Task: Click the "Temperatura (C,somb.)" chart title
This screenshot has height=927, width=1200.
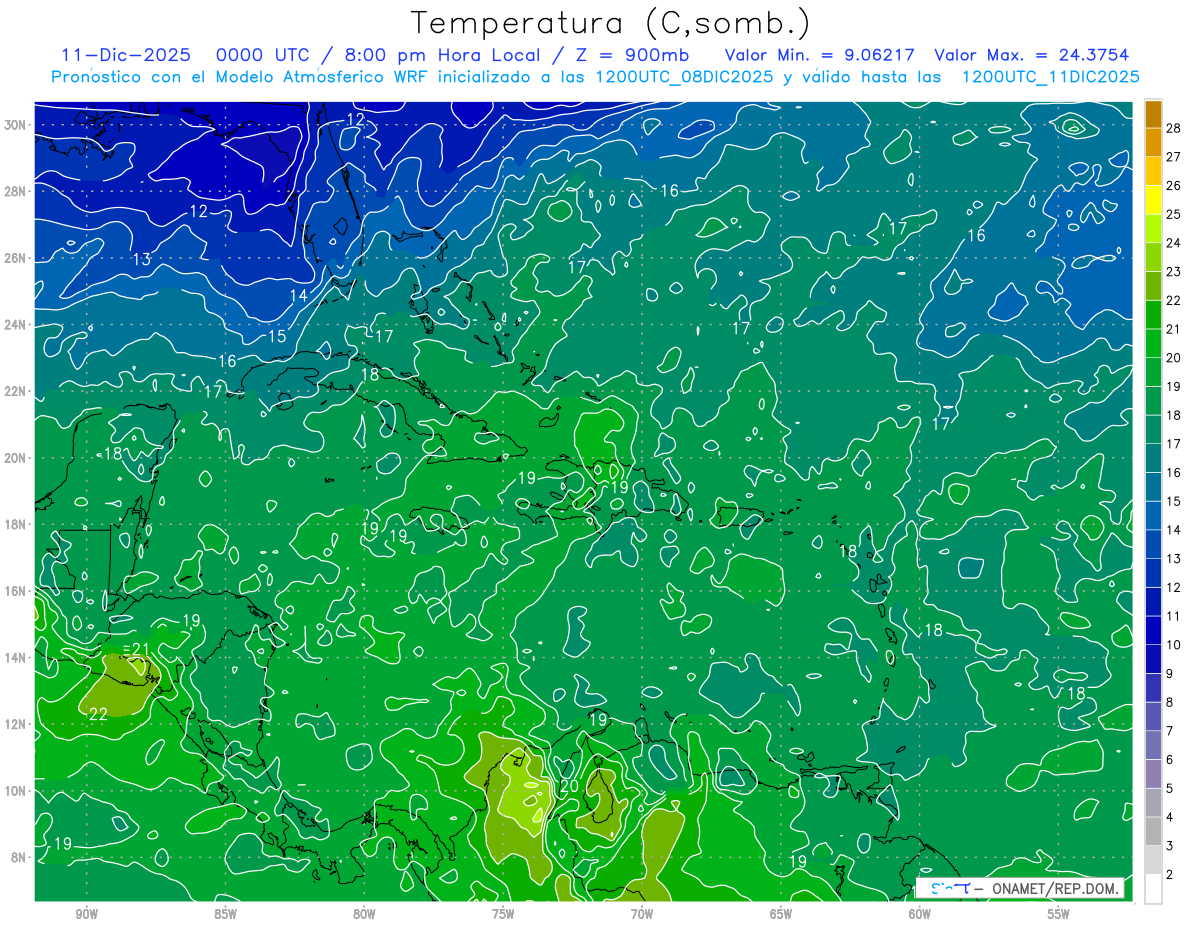Action: [610, 22]
